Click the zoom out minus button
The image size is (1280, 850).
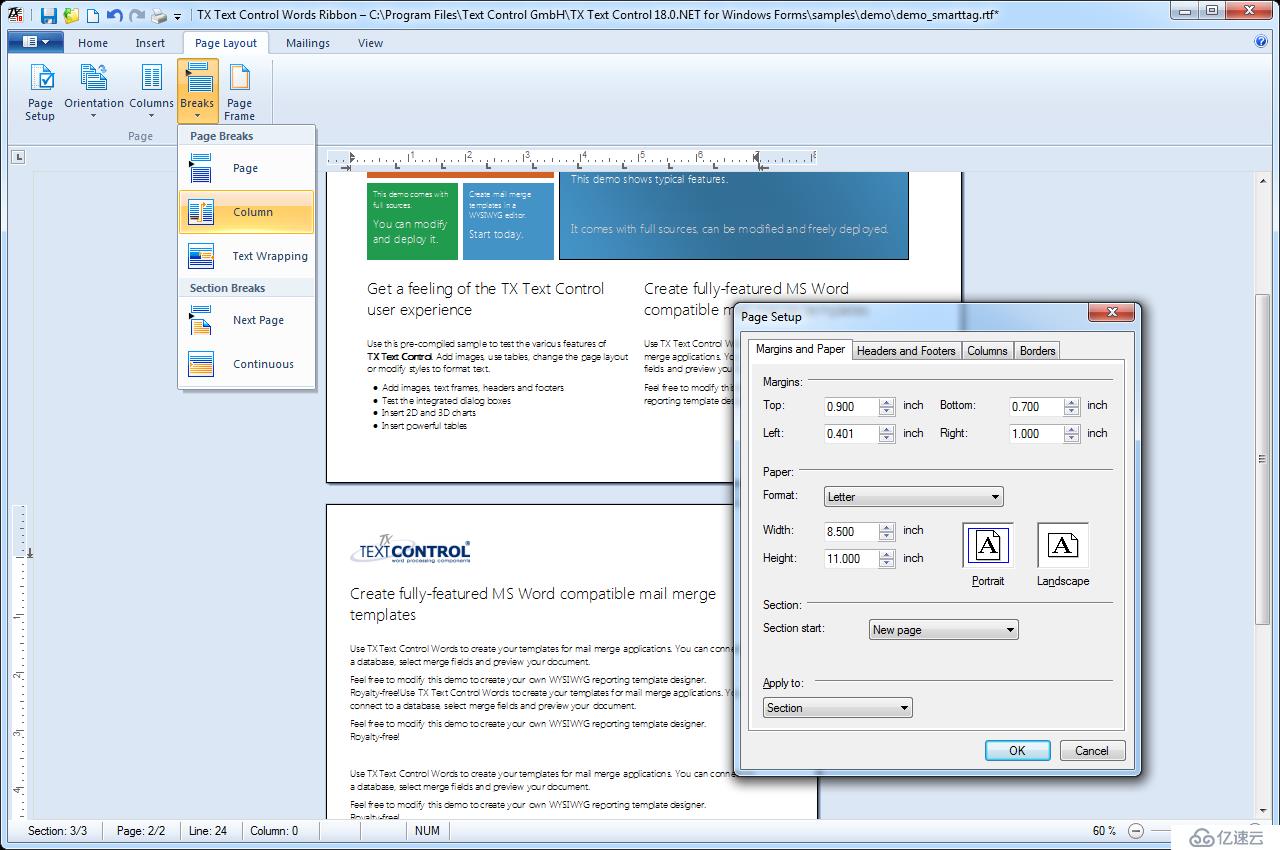(1136, 831)
